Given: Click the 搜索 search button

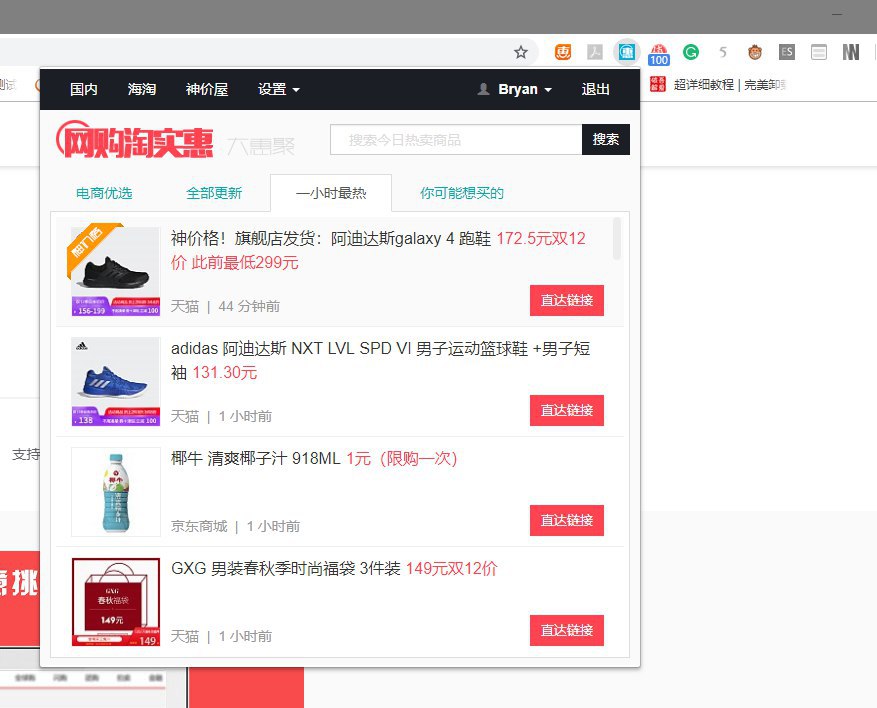Looking at the screenshot, I should coord(606,140).
